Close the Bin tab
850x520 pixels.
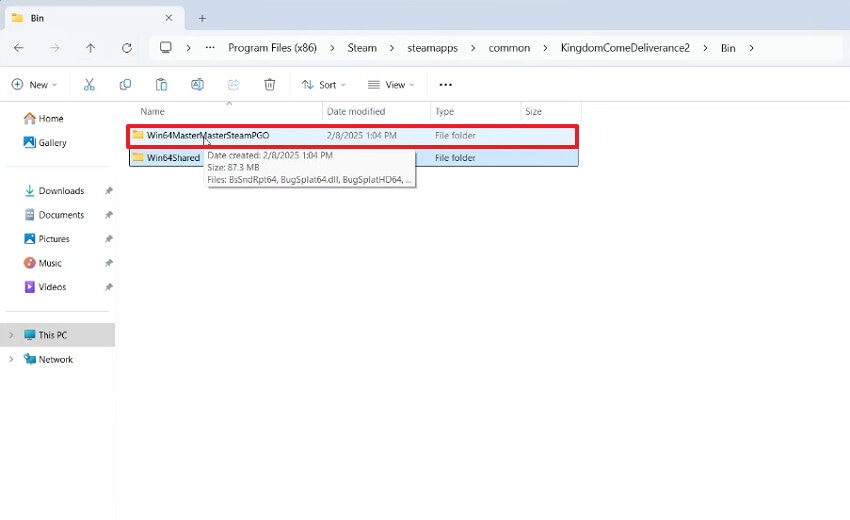(x=169, y=18)
